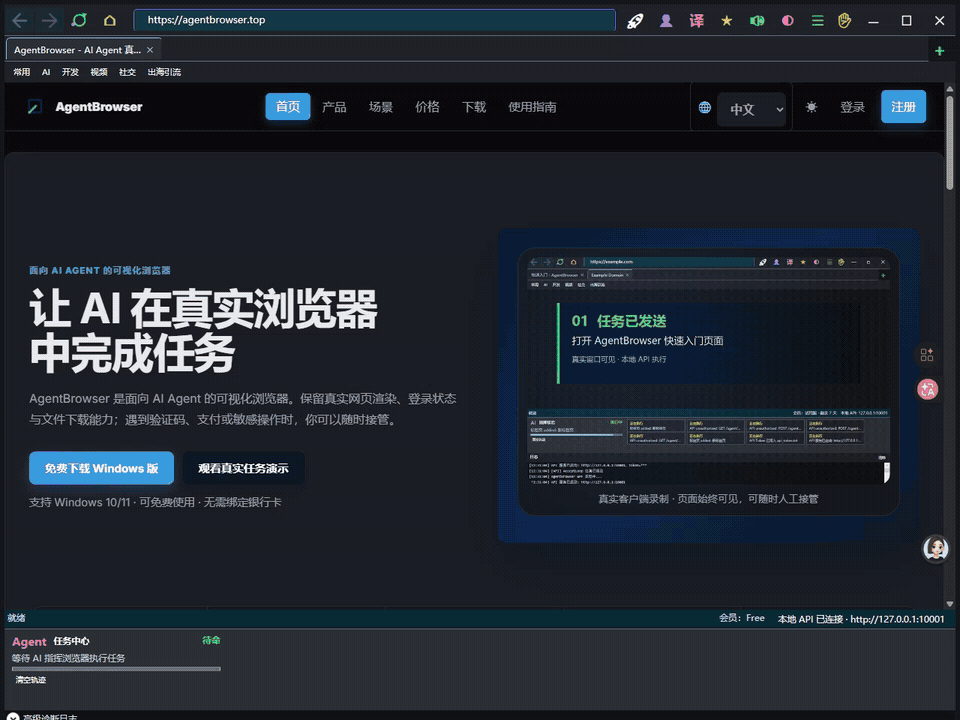The height and width of the screenshot is (720, 960).
Task: Click the pink floating translate icon
Action: pyautogui.click(x=928, y=389)
